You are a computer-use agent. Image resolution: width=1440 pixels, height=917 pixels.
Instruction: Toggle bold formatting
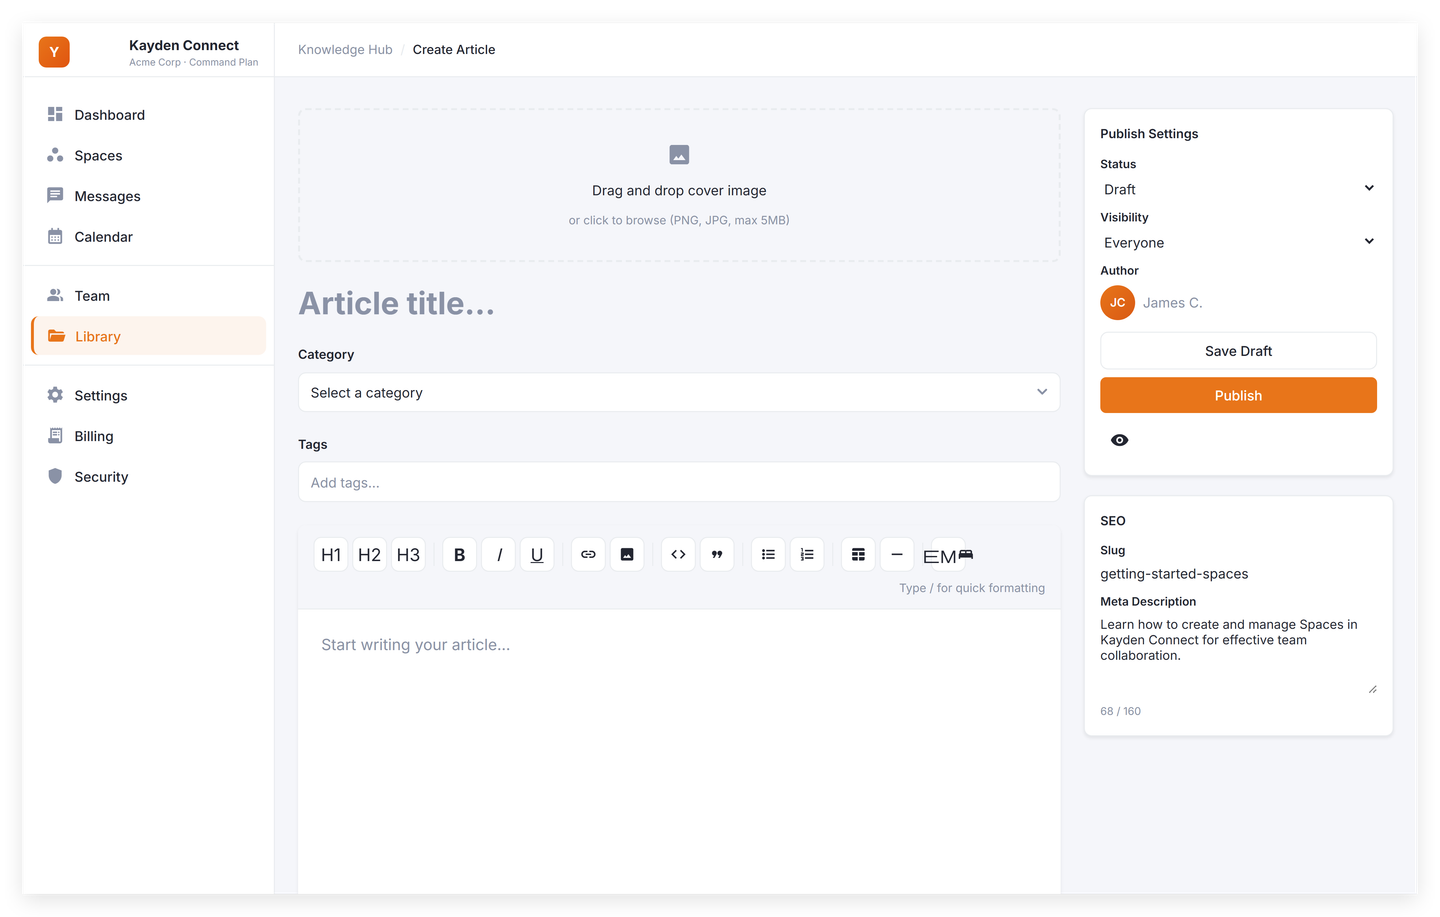(x=460, y=555)
